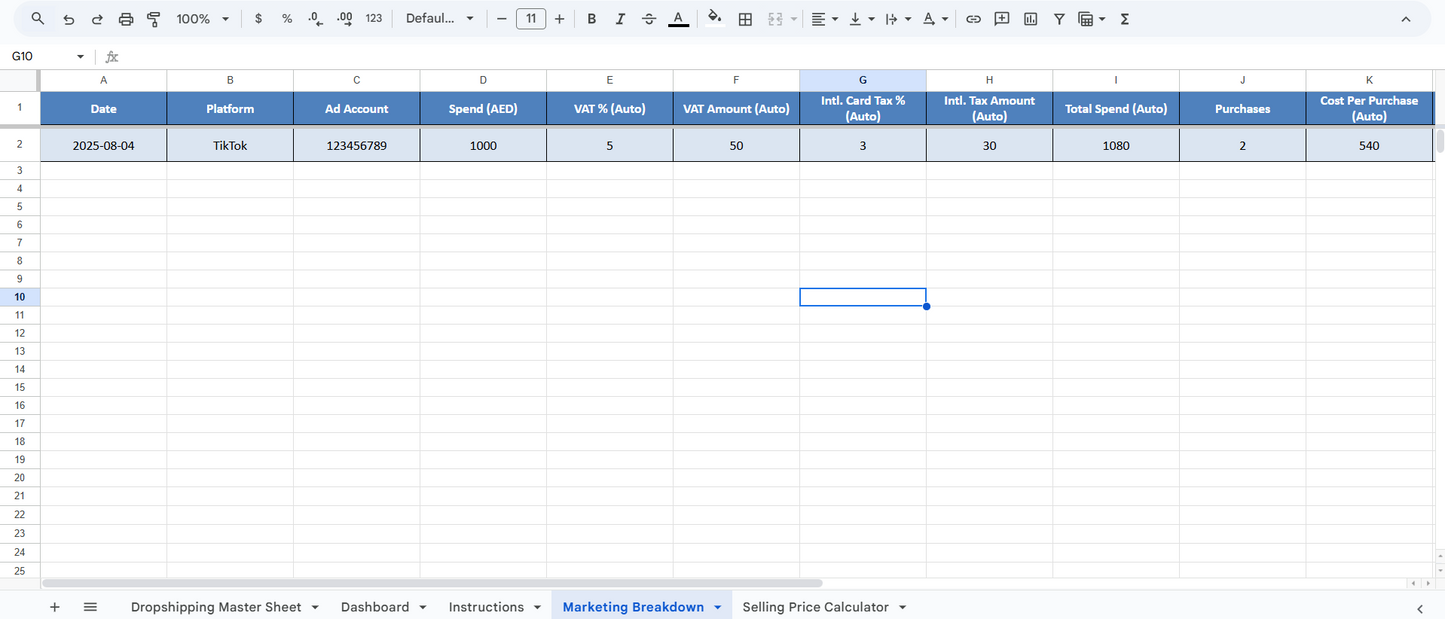1445x619 pixels.
Task: Select the Marketing Breakdown tab
Action: (x=633, y=607)
